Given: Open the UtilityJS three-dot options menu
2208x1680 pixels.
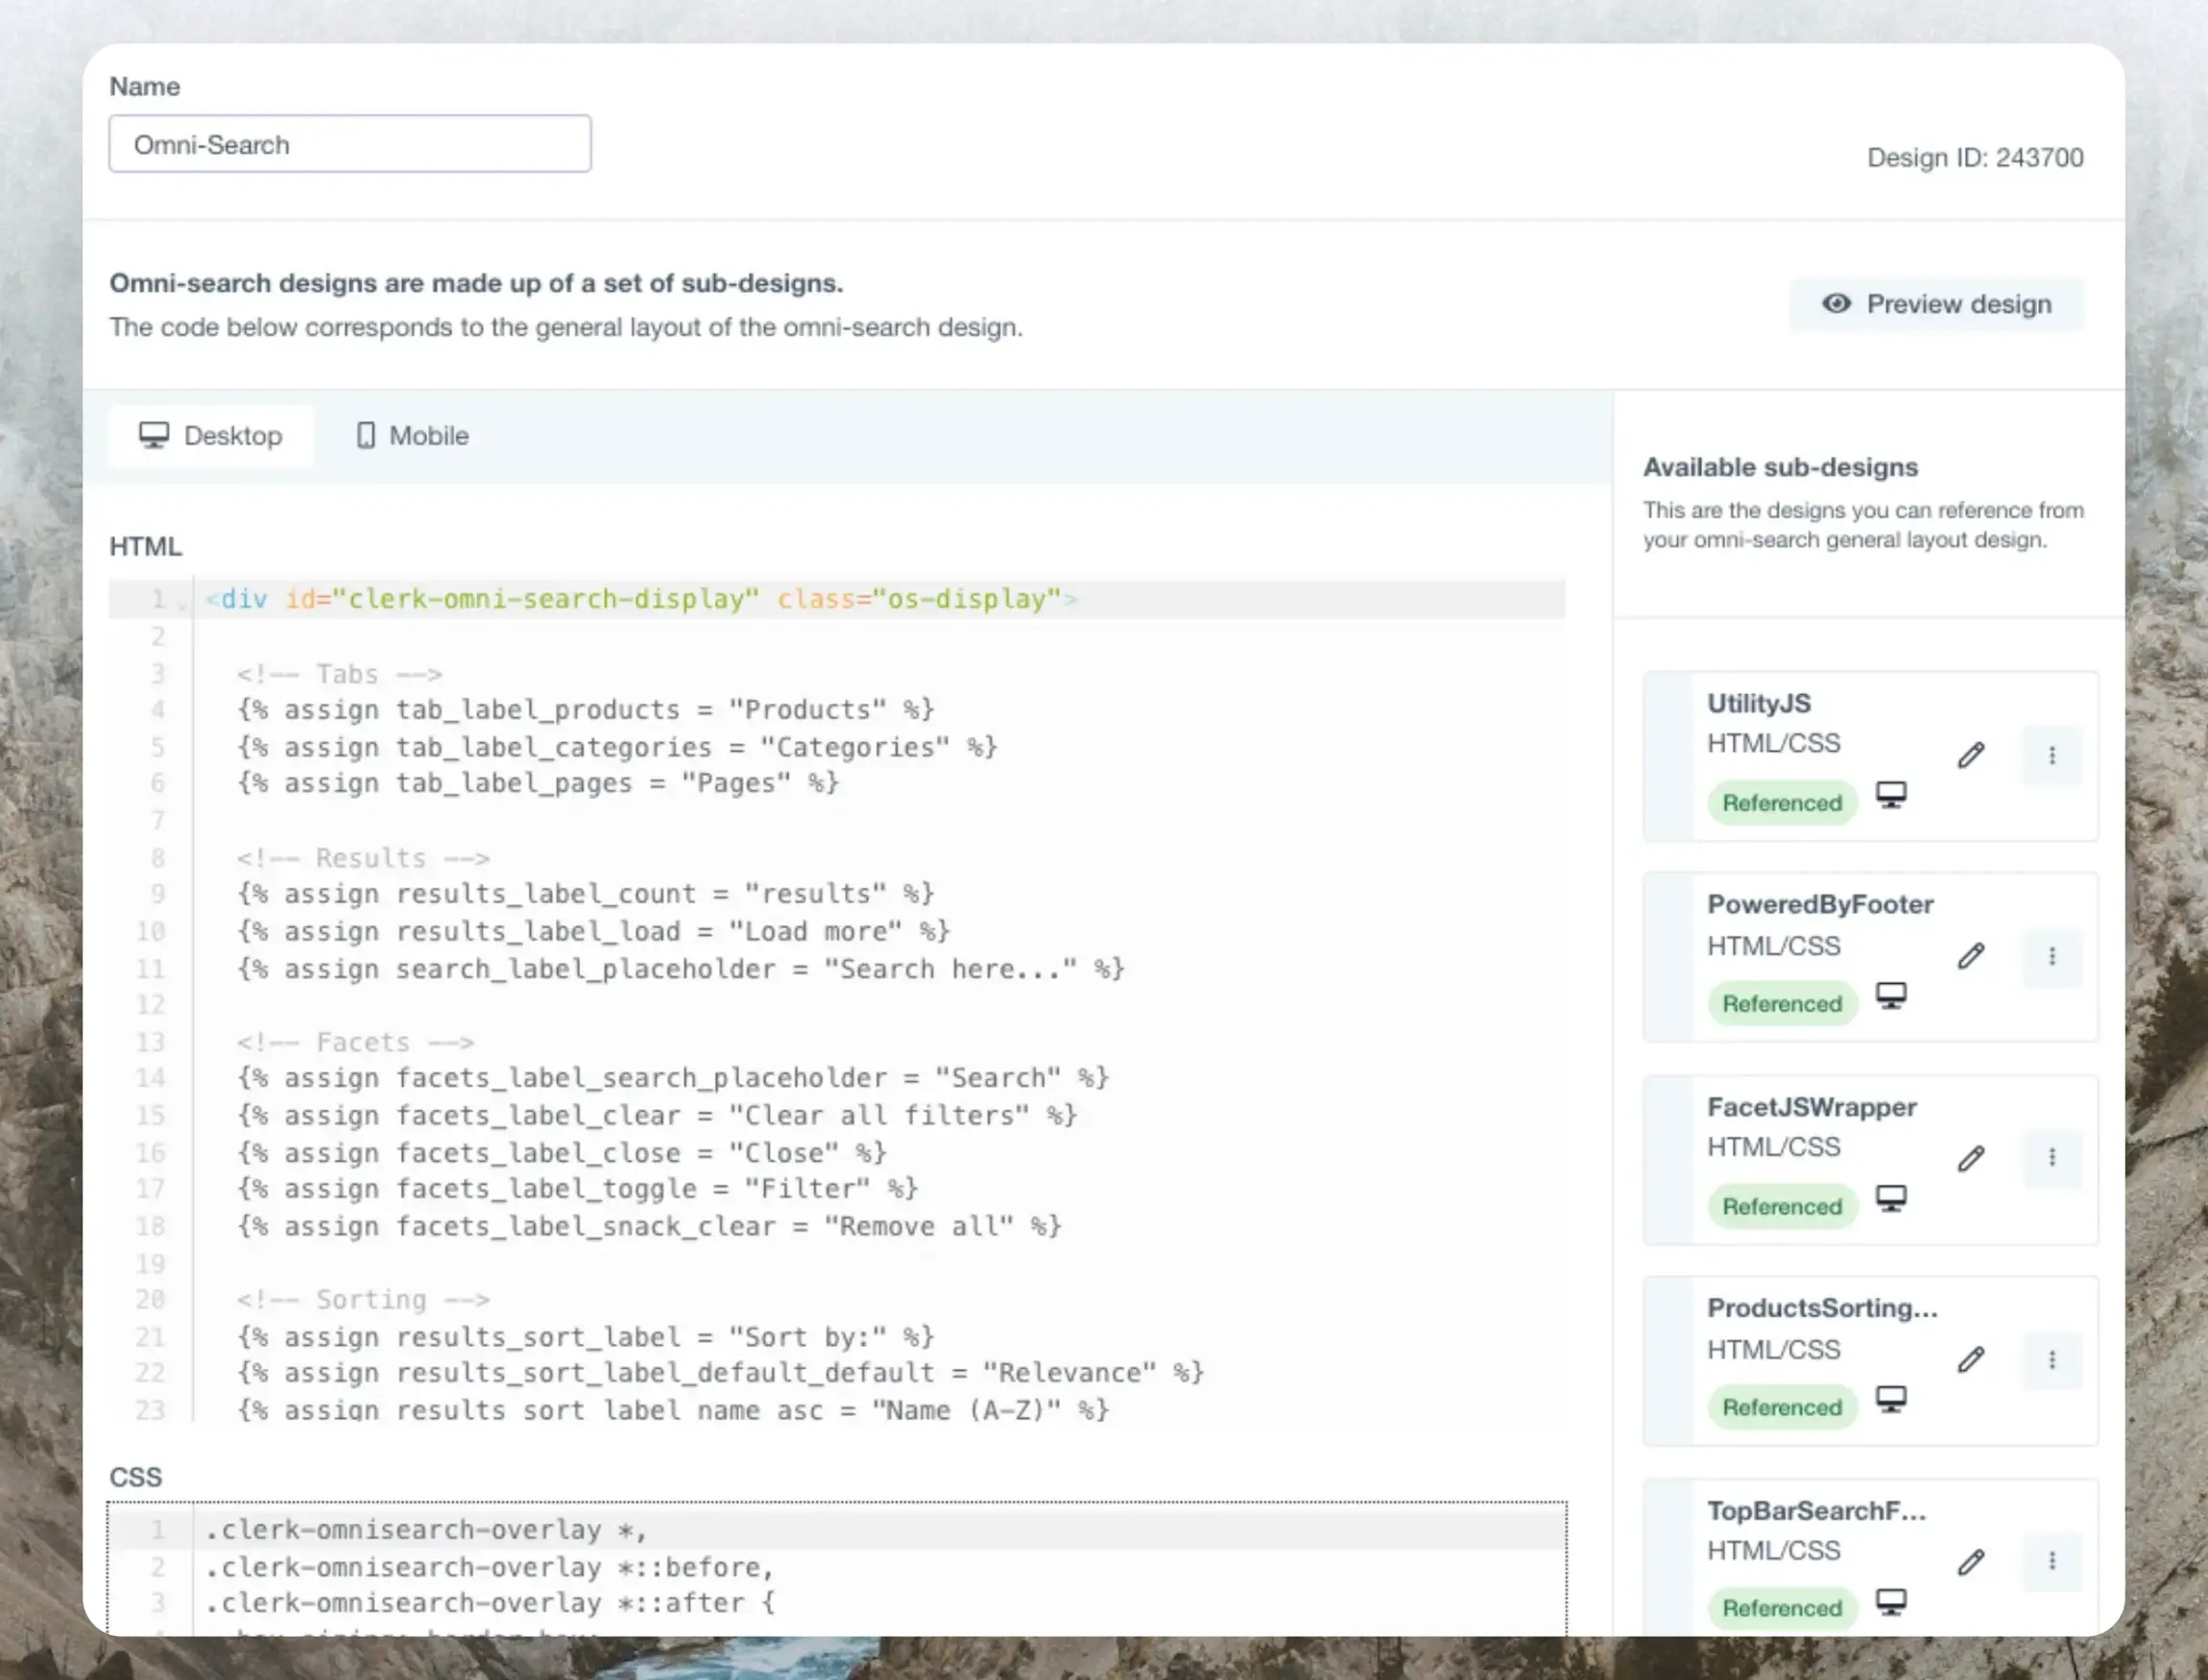Looking at the screenshot, I should (x=2052, y=755).
